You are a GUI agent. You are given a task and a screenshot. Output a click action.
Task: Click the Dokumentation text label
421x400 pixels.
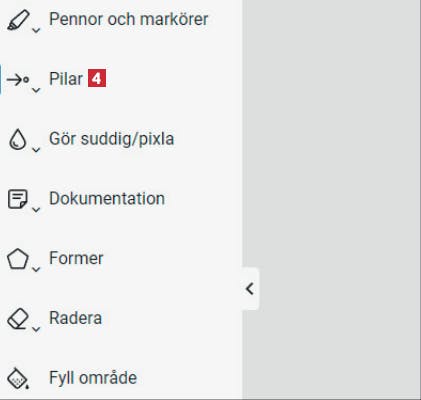pos(107,198)
